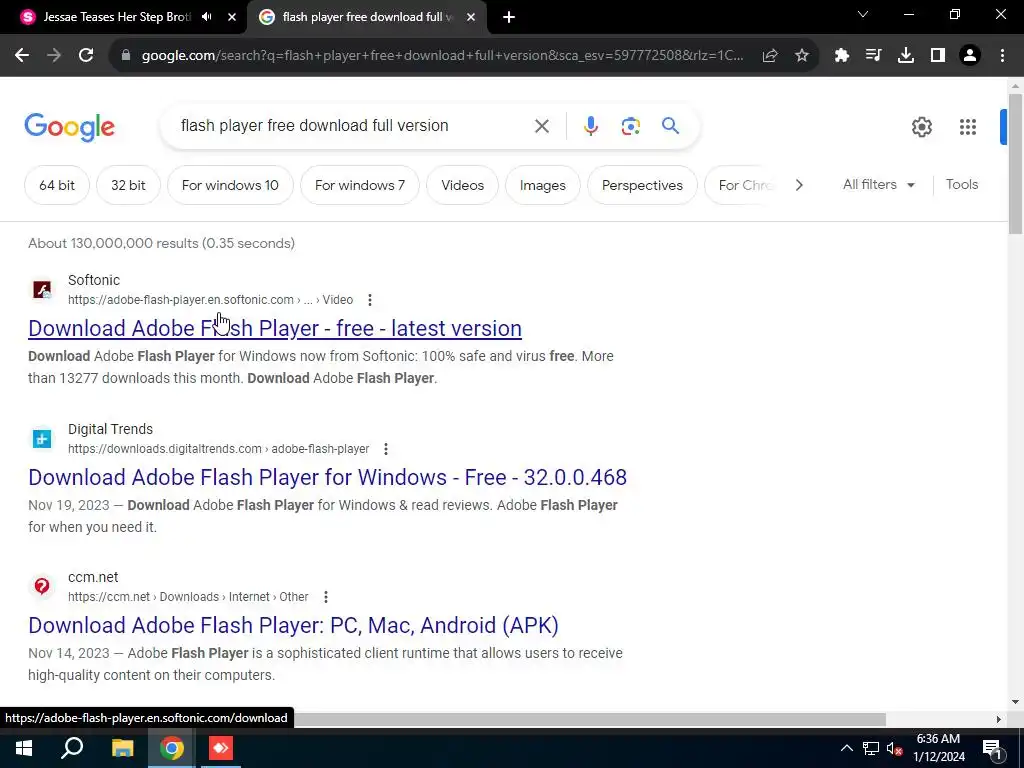
Task: Open the tab search chevron in title bar
Action: (863, 14)
